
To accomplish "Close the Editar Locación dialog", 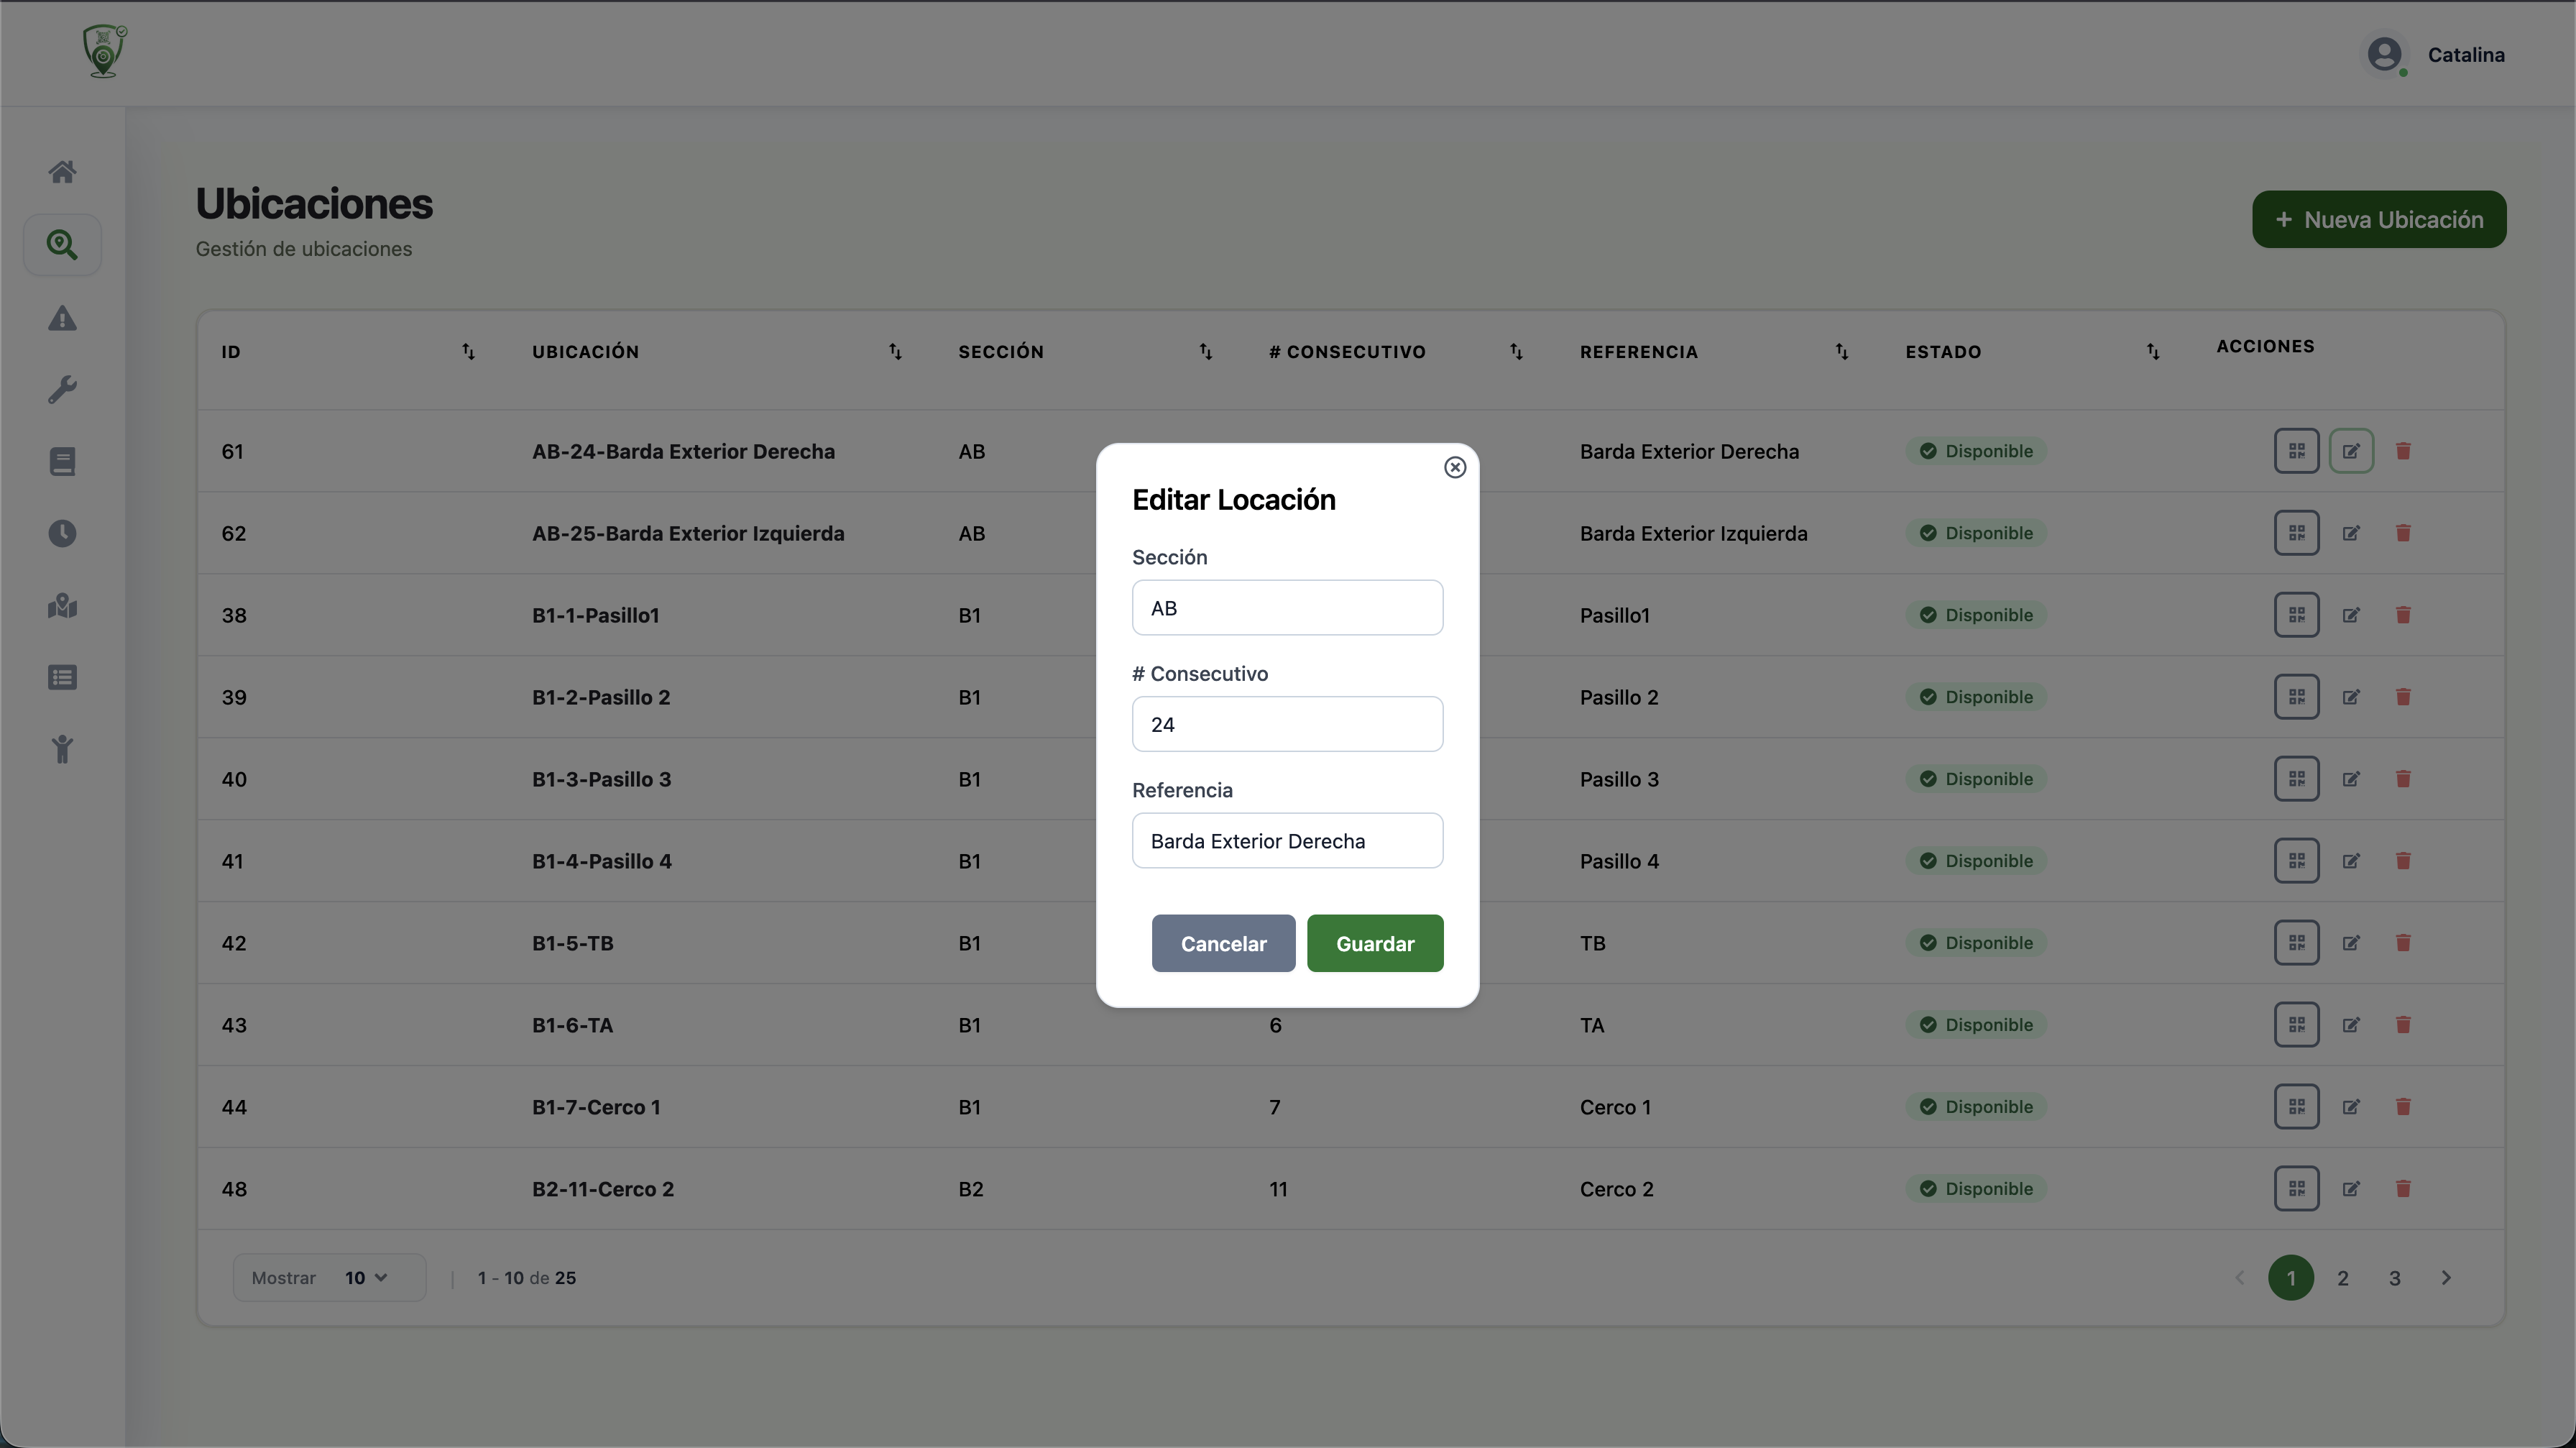I will click(1455, 467).
